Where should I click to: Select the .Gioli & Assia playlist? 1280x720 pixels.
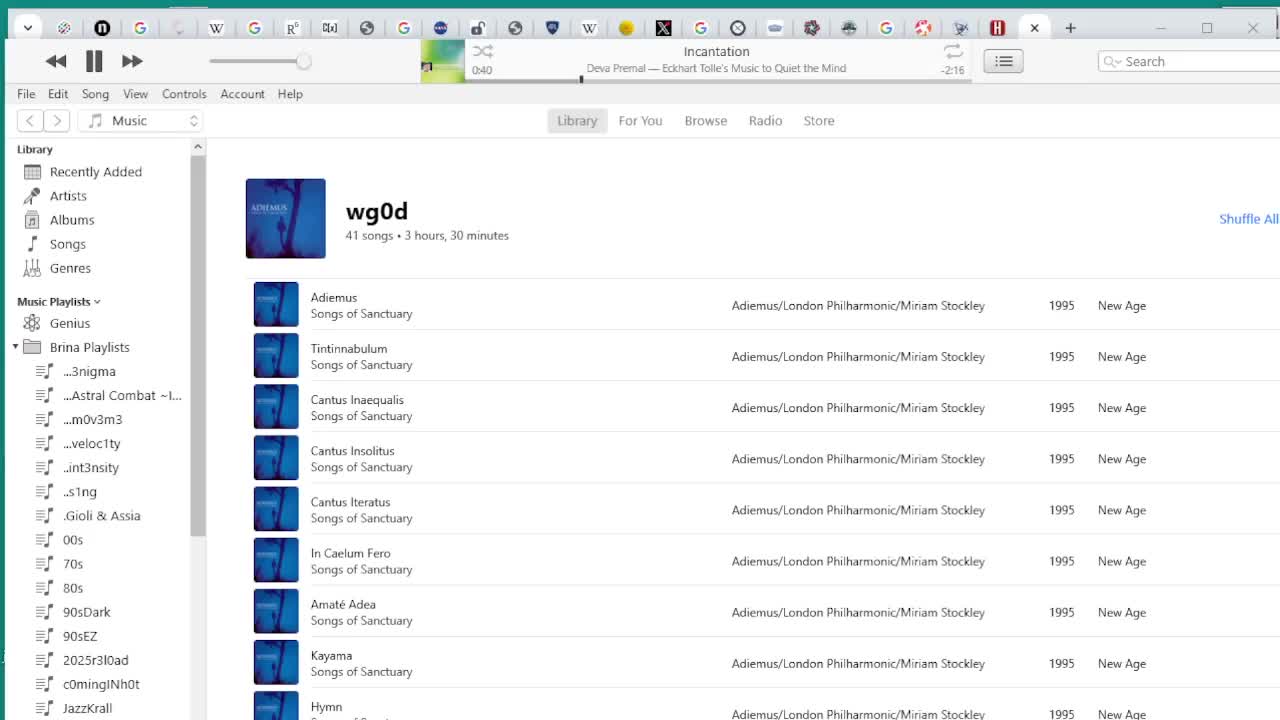point(101,515)
